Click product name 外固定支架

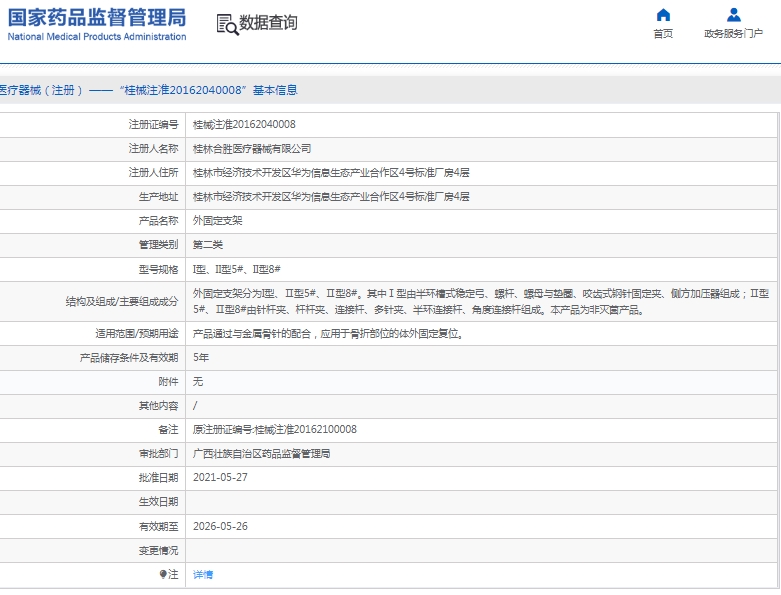[x=218, y=221]
